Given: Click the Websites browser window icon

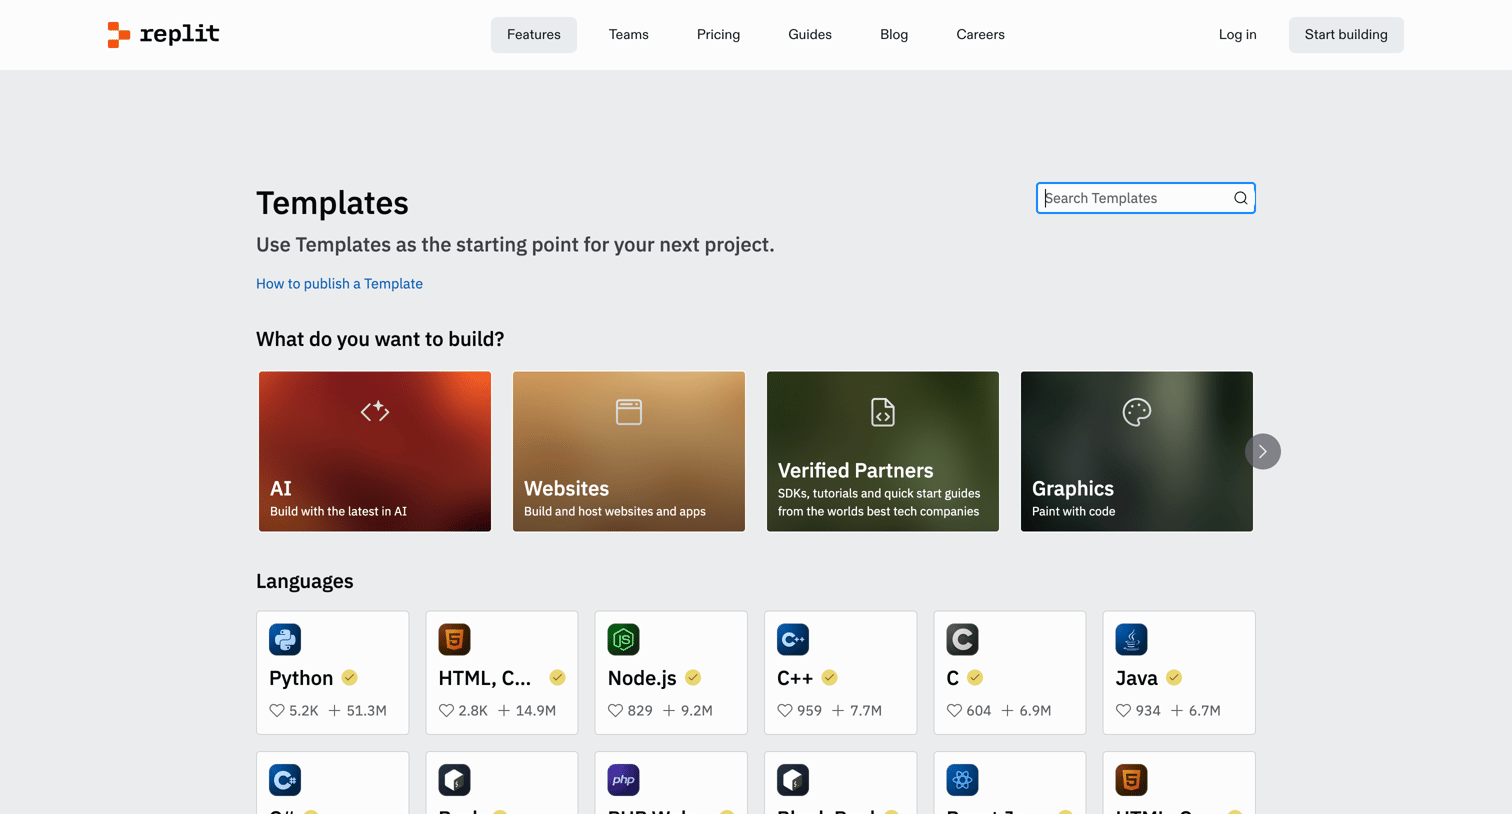Looking at the screenshot, I should tap(629, 412).
